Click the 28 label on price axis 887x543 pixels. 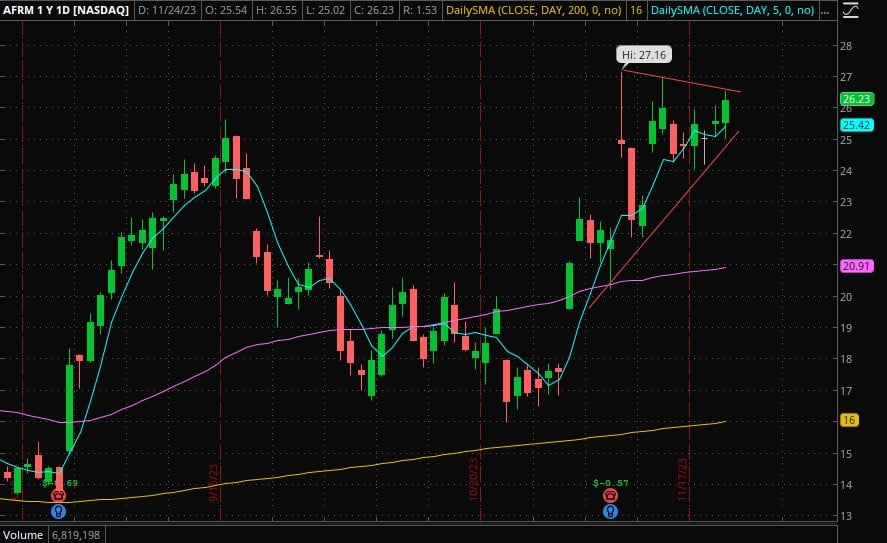click(x=846, y=46)
